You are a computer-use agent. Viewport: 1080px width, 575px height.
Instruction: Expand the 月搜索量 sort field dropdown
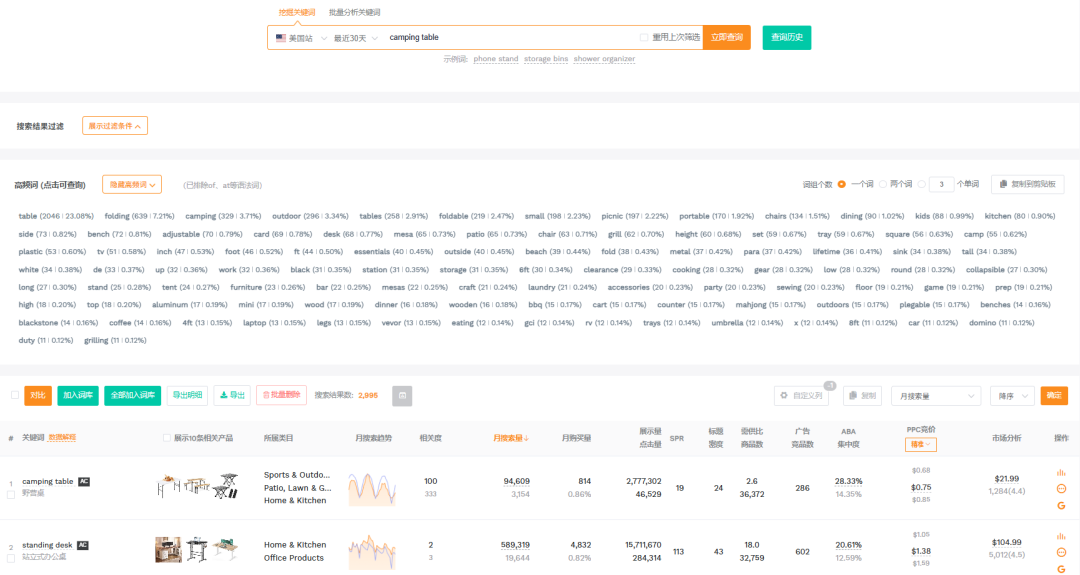point(935,396)
